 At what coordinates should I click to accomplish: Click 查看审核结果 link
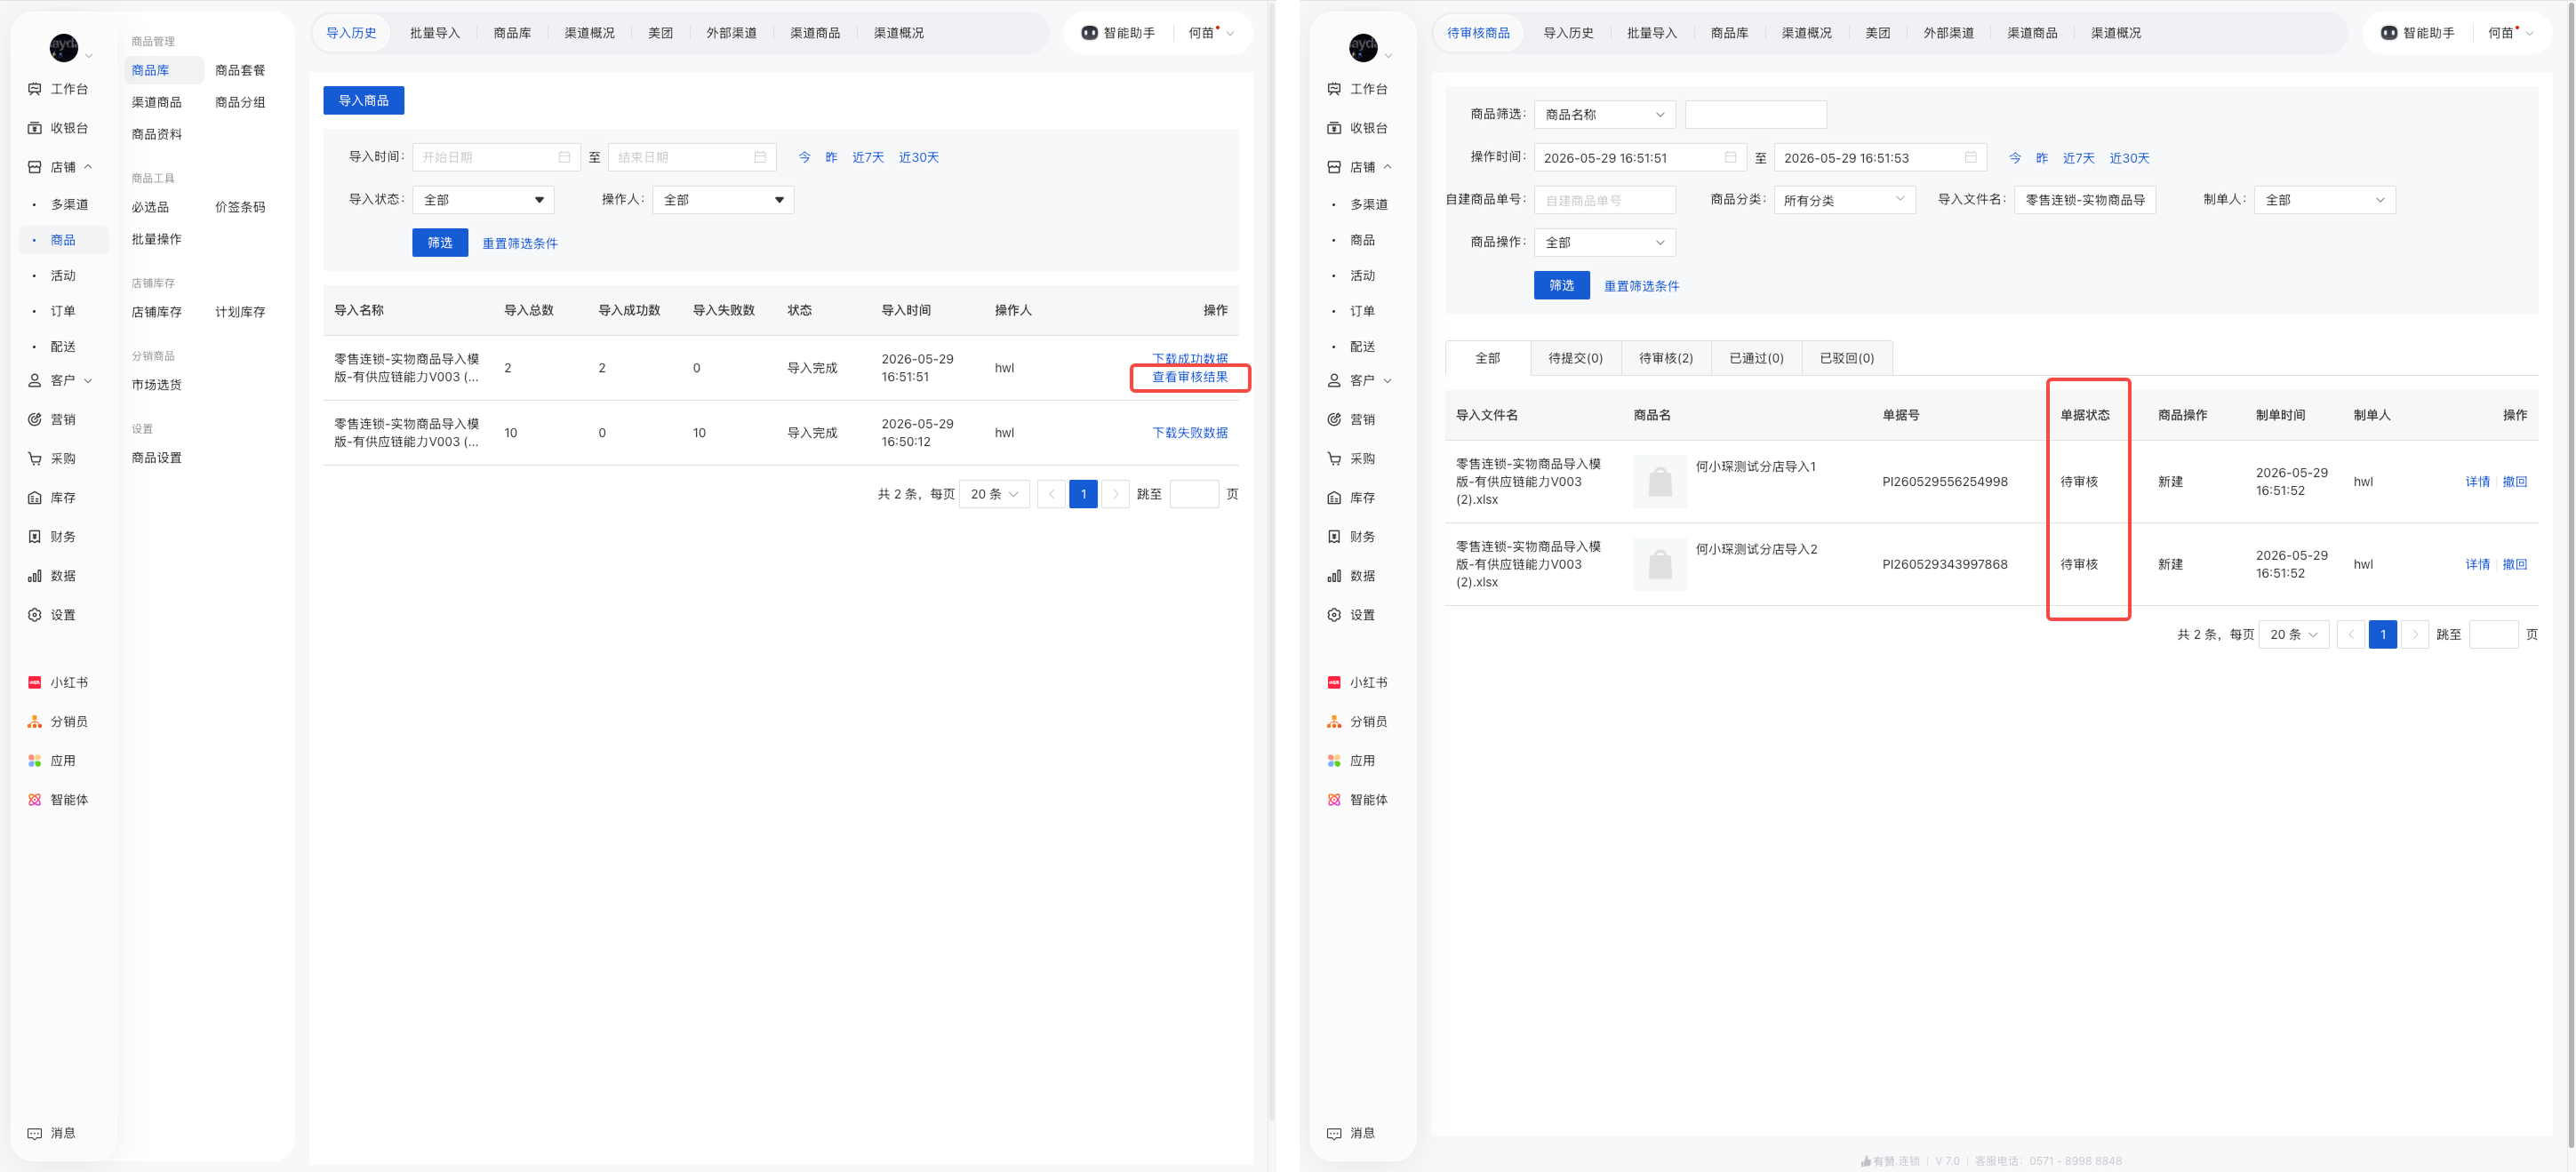coord(1189,377)
